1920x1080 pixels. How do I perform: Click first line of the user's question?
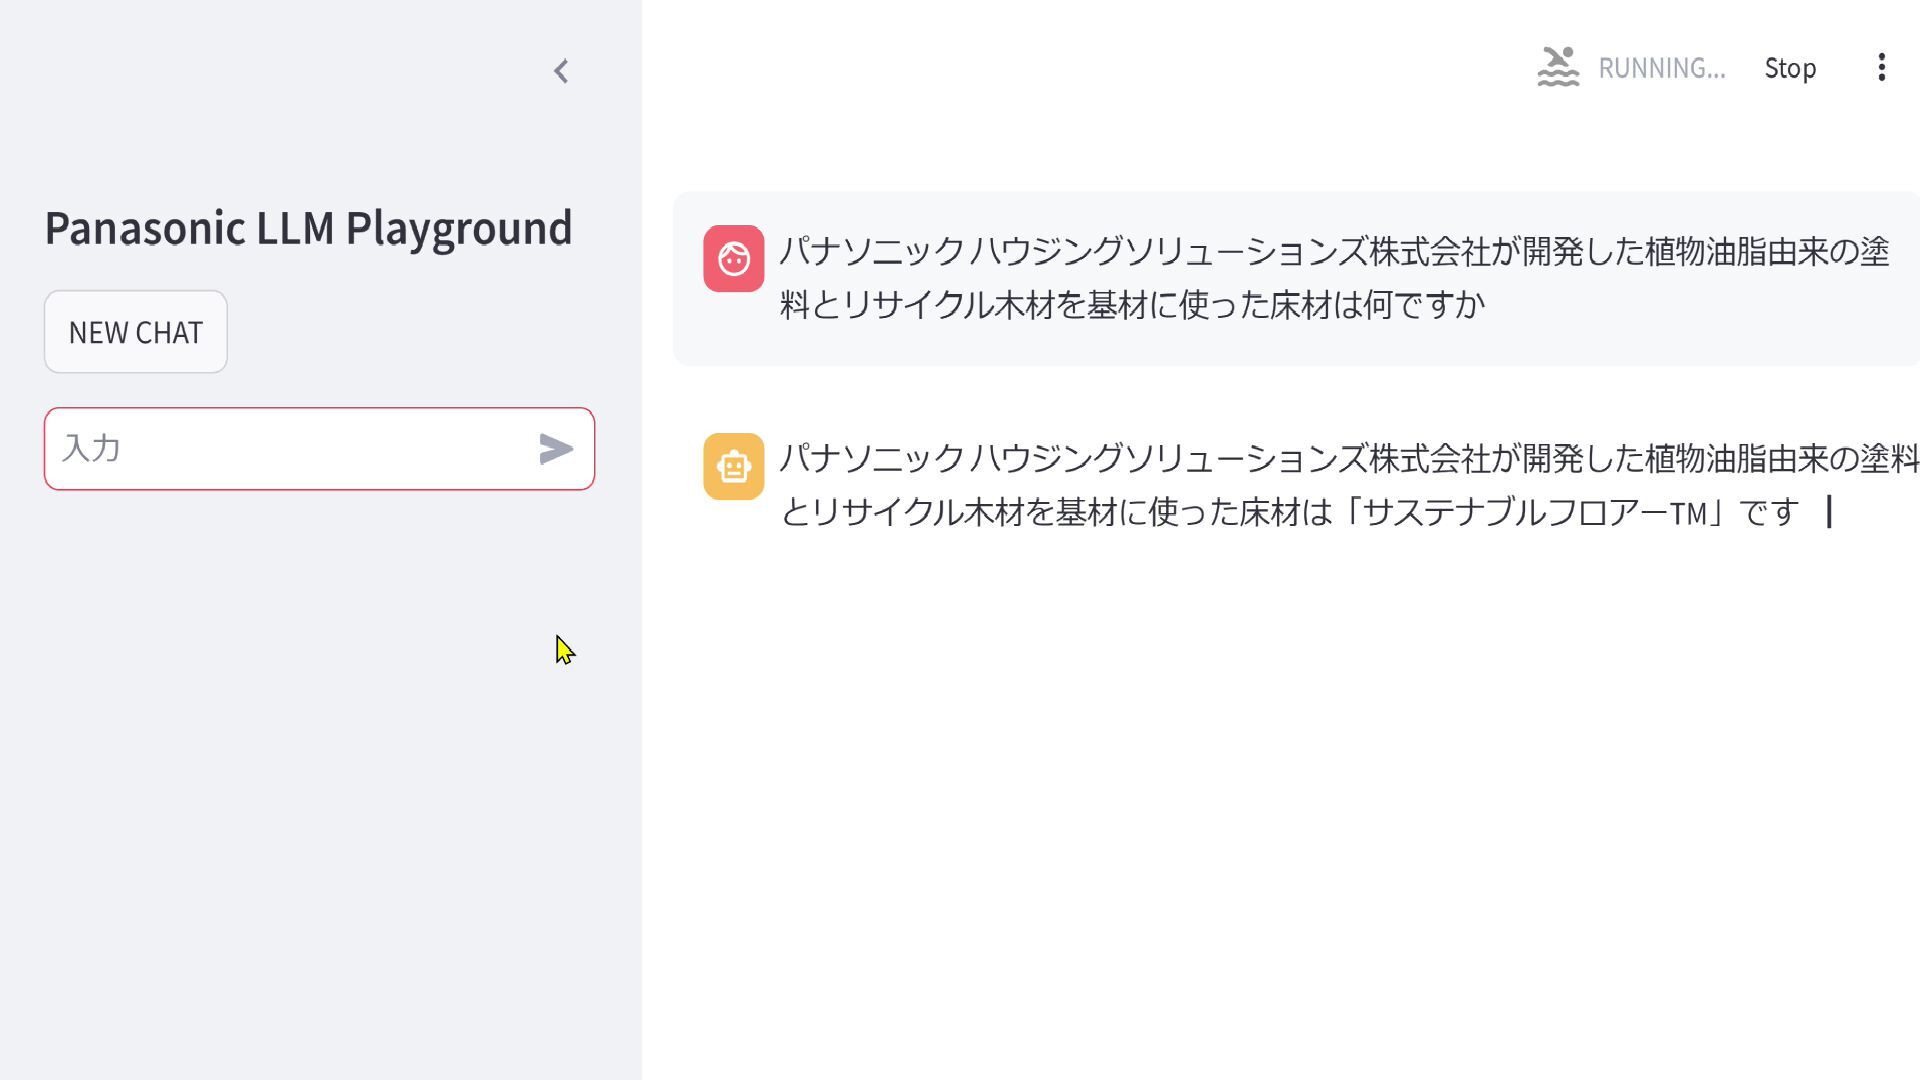[1333, 251]
